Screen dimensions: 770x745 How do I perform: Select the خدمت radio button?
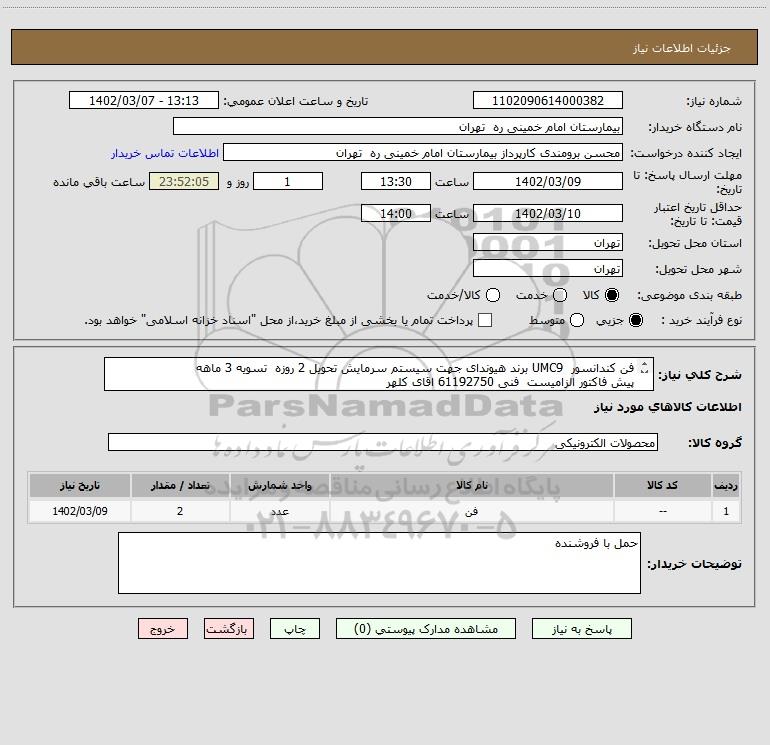[x=560, y=295]
